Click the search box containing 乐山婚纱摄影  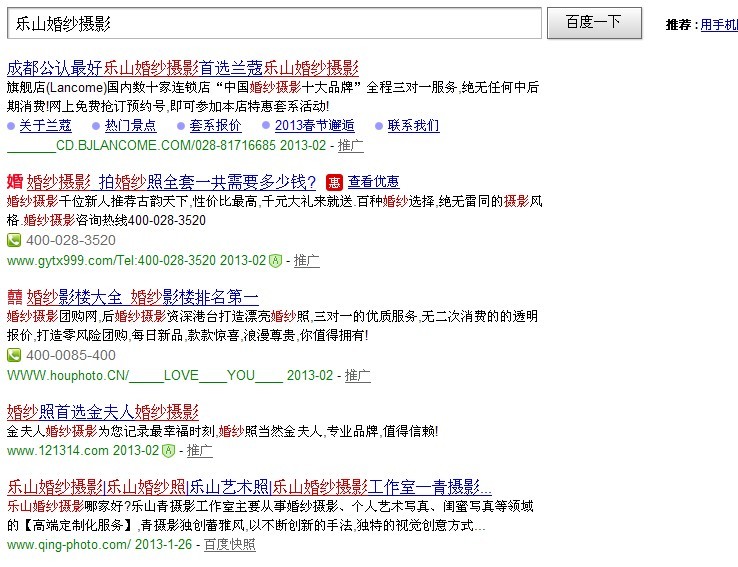pyautogui.click(x=274, y=23)
